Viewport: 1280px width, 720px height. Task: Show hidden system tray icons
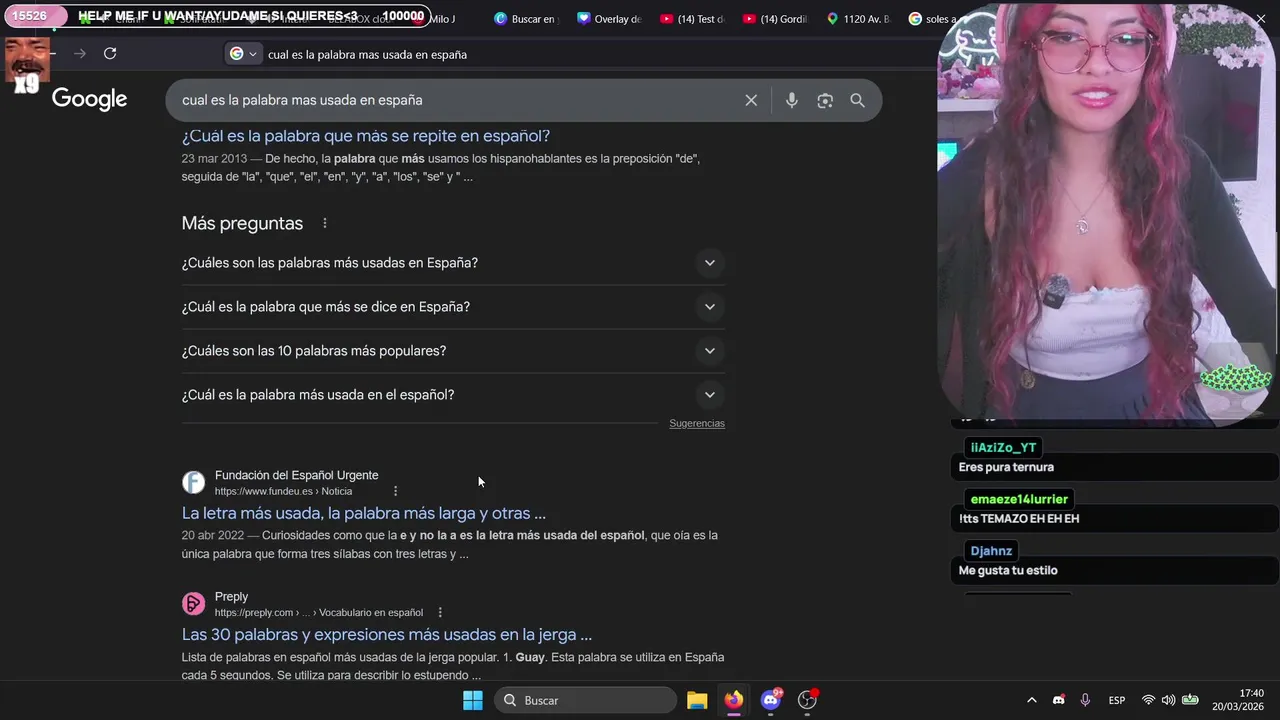click(x=1032, y=700)
